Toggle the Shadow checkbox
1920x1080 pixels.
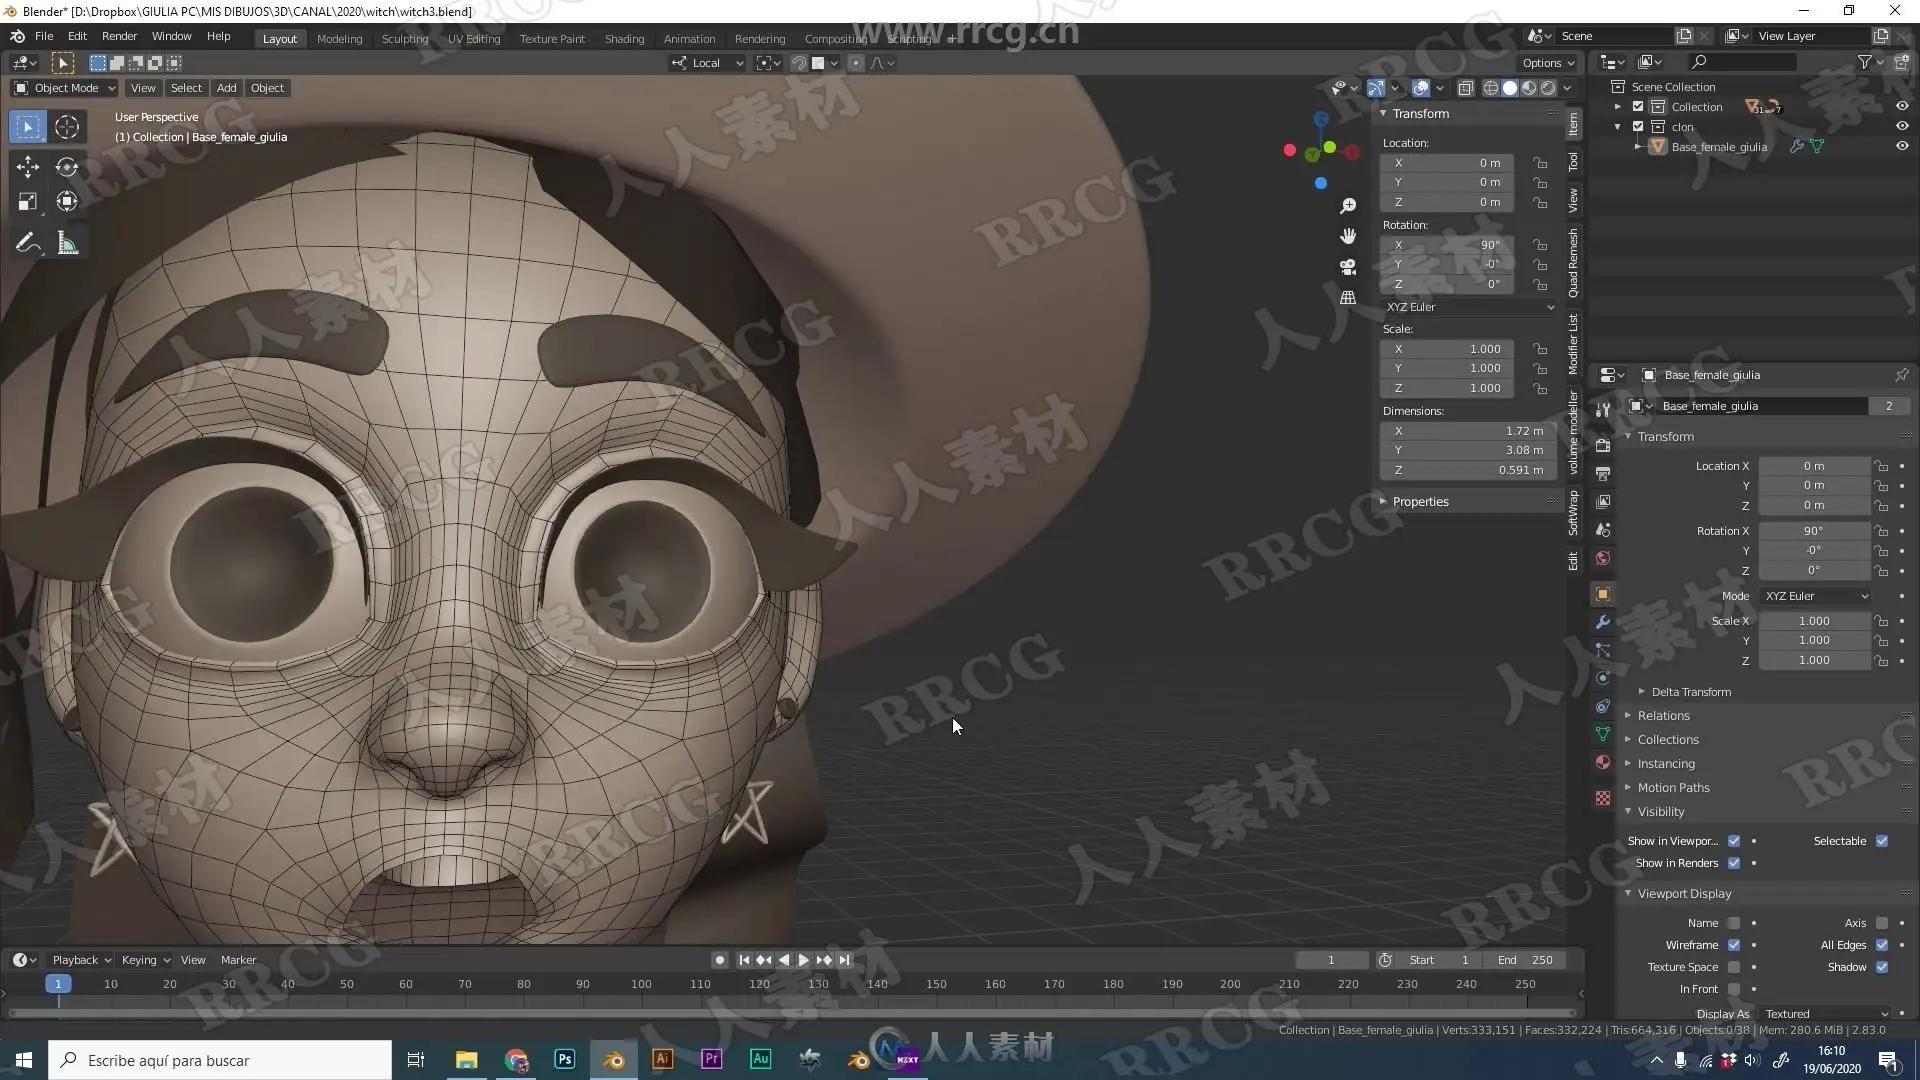click(1882, 967)
